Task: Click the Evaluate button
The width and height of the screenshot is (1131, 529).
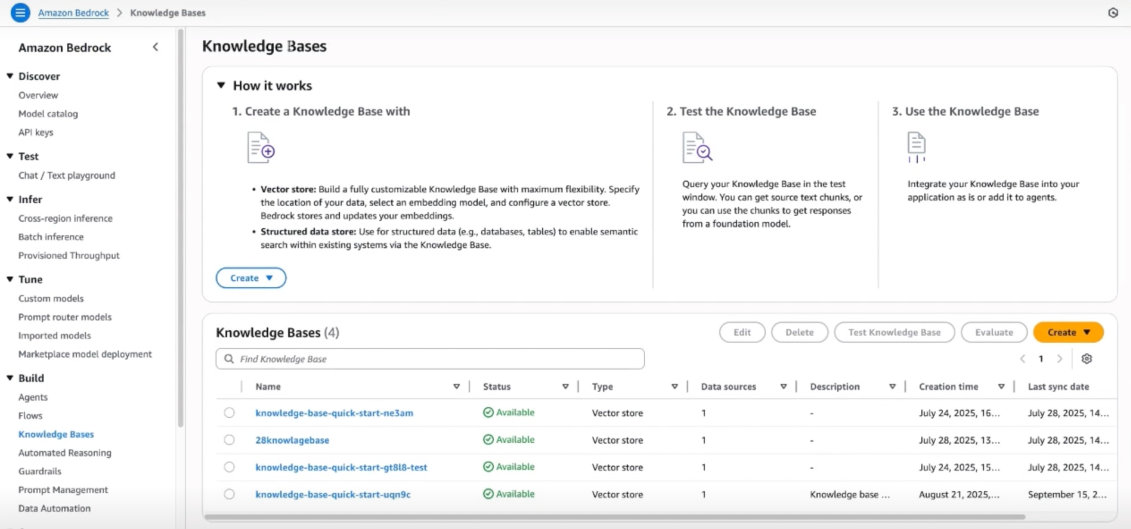Action: click(x=994, y=332)
